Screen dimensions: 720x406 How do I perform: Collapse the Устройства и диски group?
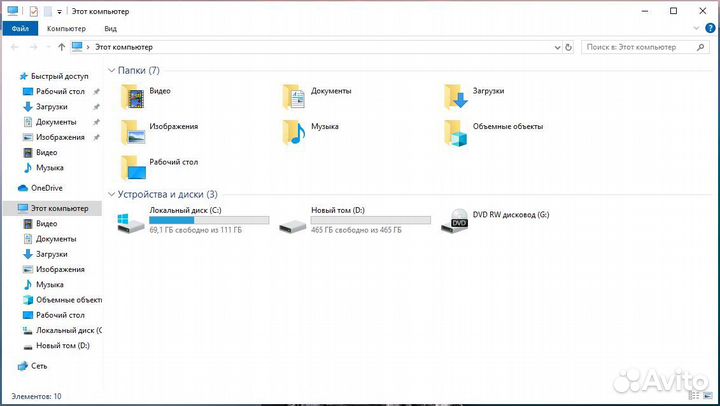[x=110, y=195]
